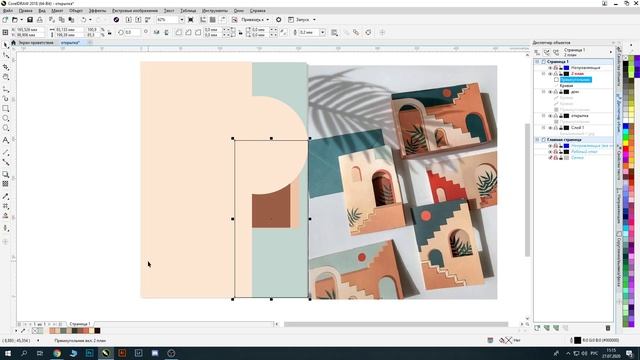Open the 'Запуск' launcher dropdown
Screen dimensions: 640x360
[314, 20]
